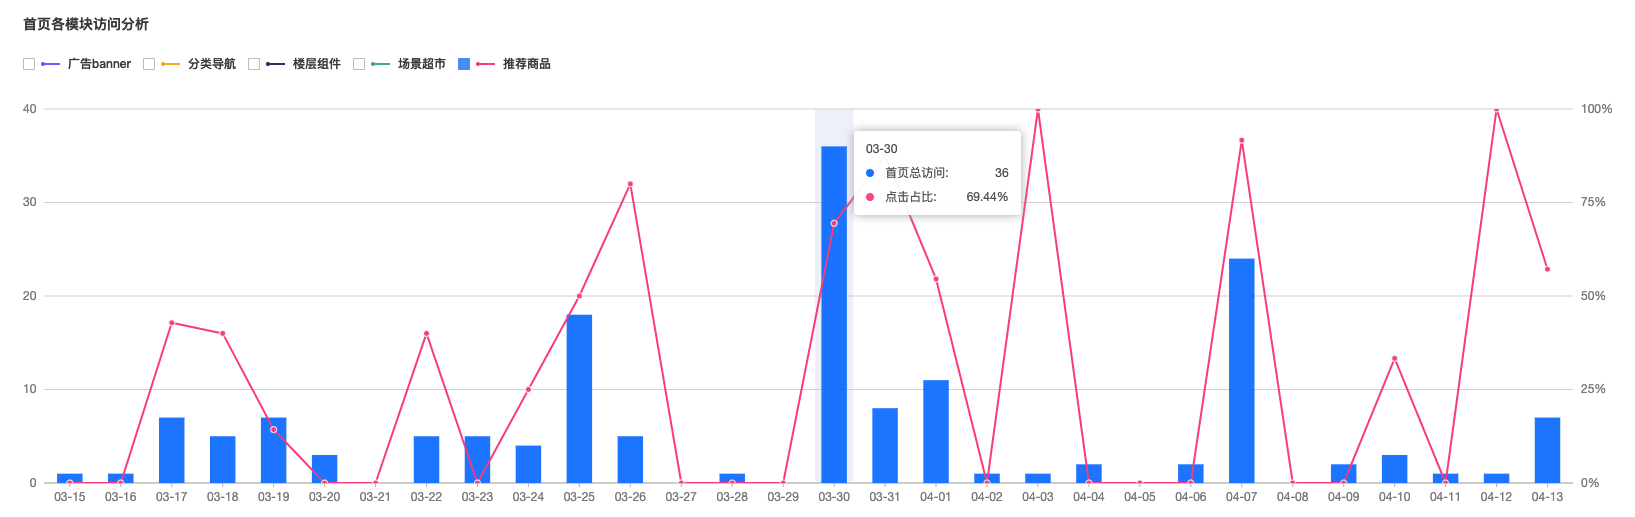Click the blue bar above 03-17
The height and width of the screenshot is (517, 1635).
172,450
